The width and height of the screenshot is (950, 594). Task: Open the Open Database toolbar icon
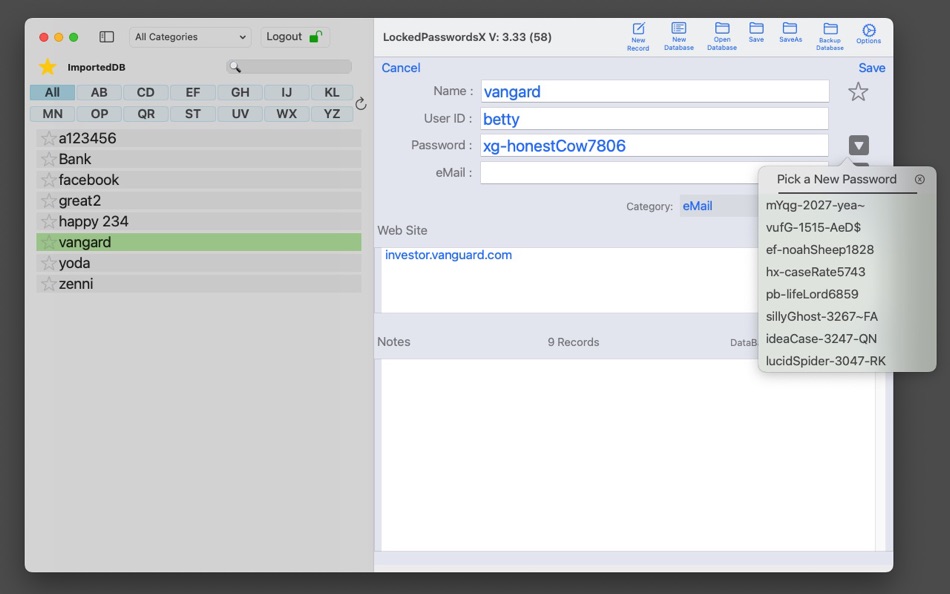point(722,36)
